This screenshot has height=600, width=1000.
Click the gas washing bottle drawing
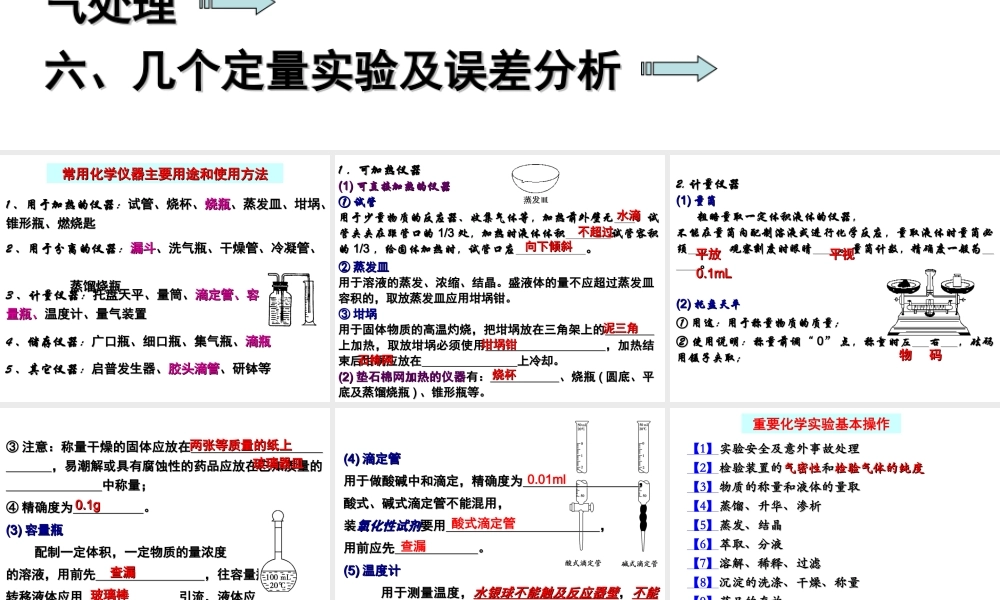coord(292,299)
